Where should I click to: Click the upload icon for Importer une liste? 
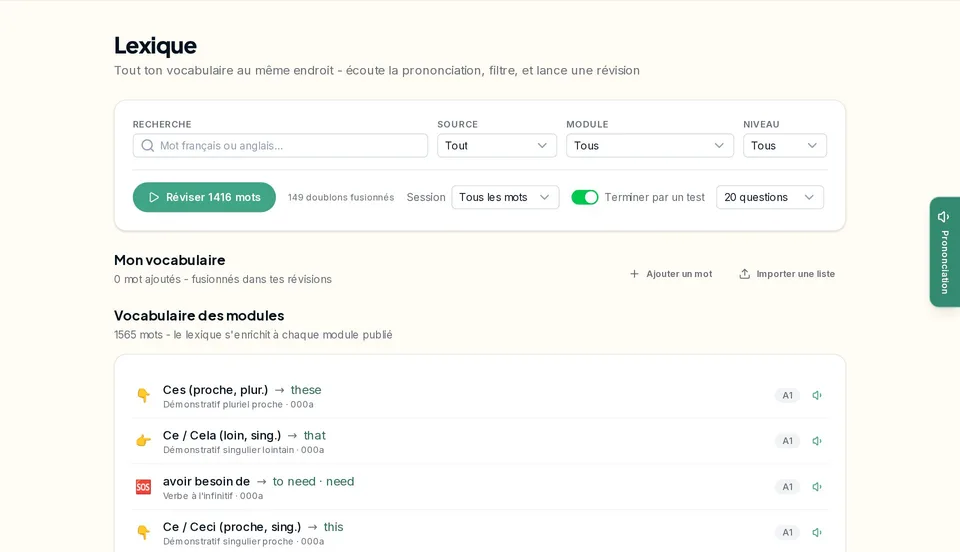pyautogui.click(x=744, y=274)
